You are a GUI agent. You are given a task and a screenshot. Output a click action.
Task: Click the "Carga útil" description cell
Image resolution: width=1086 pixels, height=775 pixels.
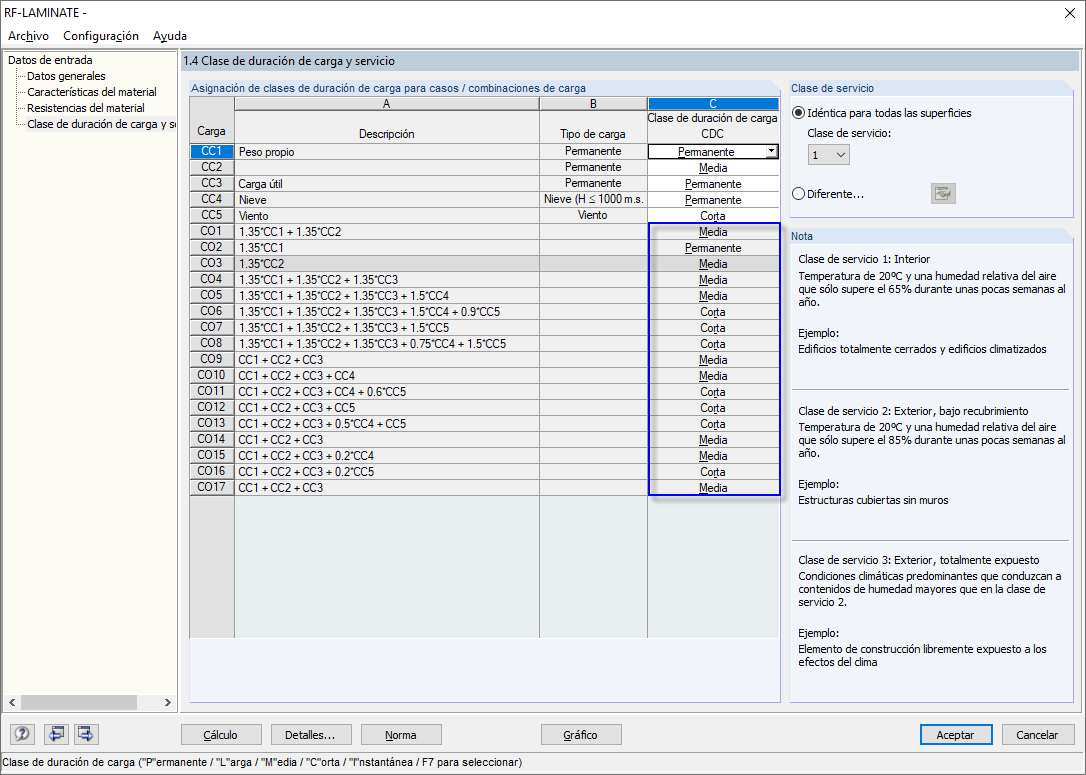point(386,184)
